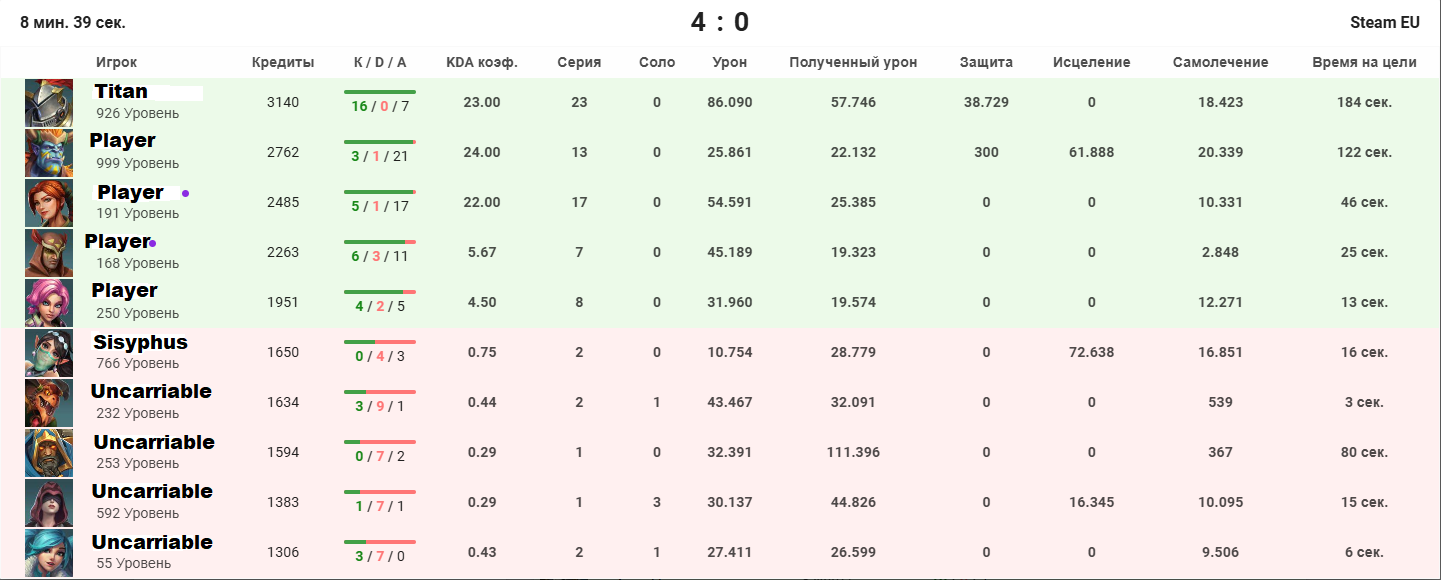Click the blue-faced champion avatar of level 999 Player

49,153
